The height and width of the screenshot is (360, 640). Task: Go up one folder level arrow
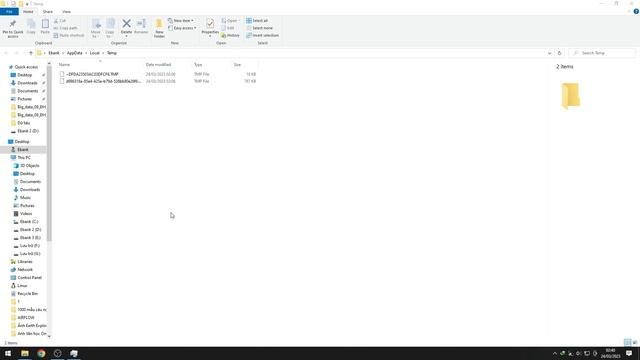pos(31,53)
